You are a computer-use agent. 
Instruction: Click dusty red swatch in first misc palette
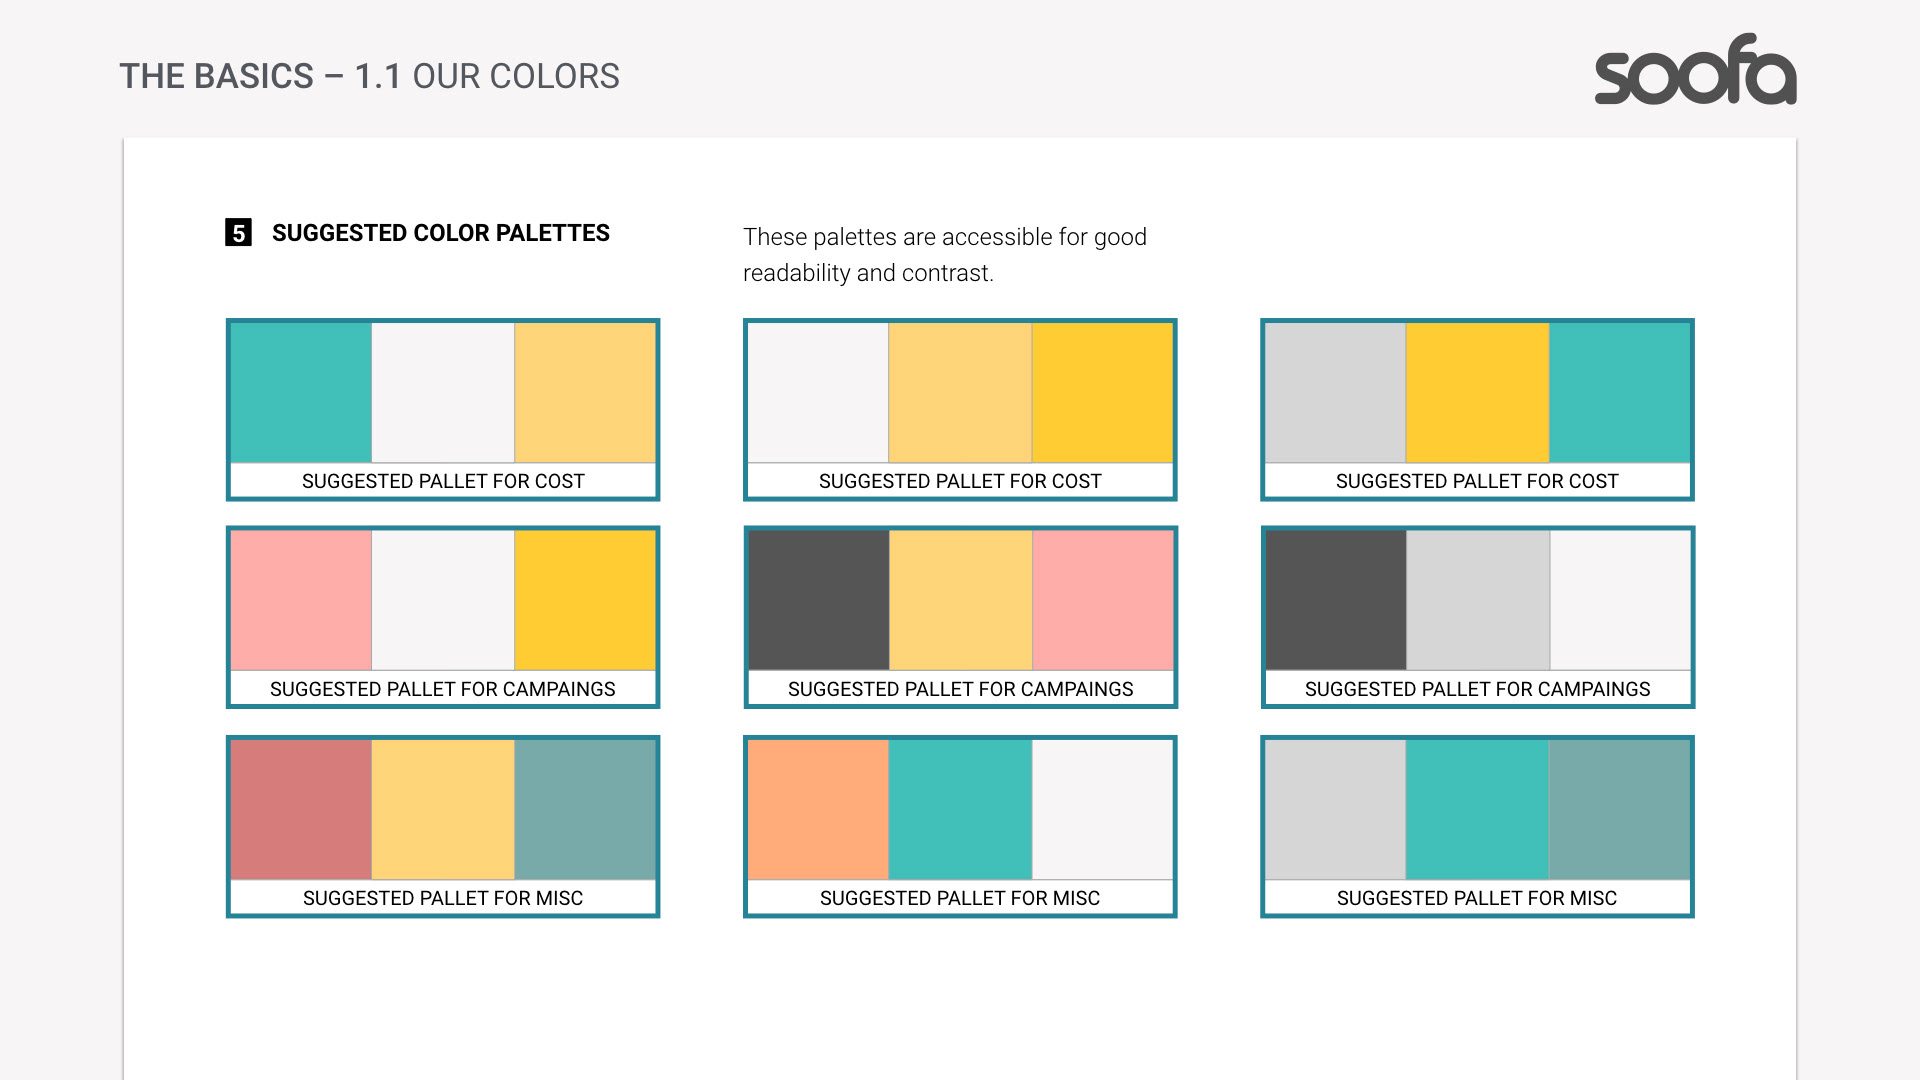[301, 809]
